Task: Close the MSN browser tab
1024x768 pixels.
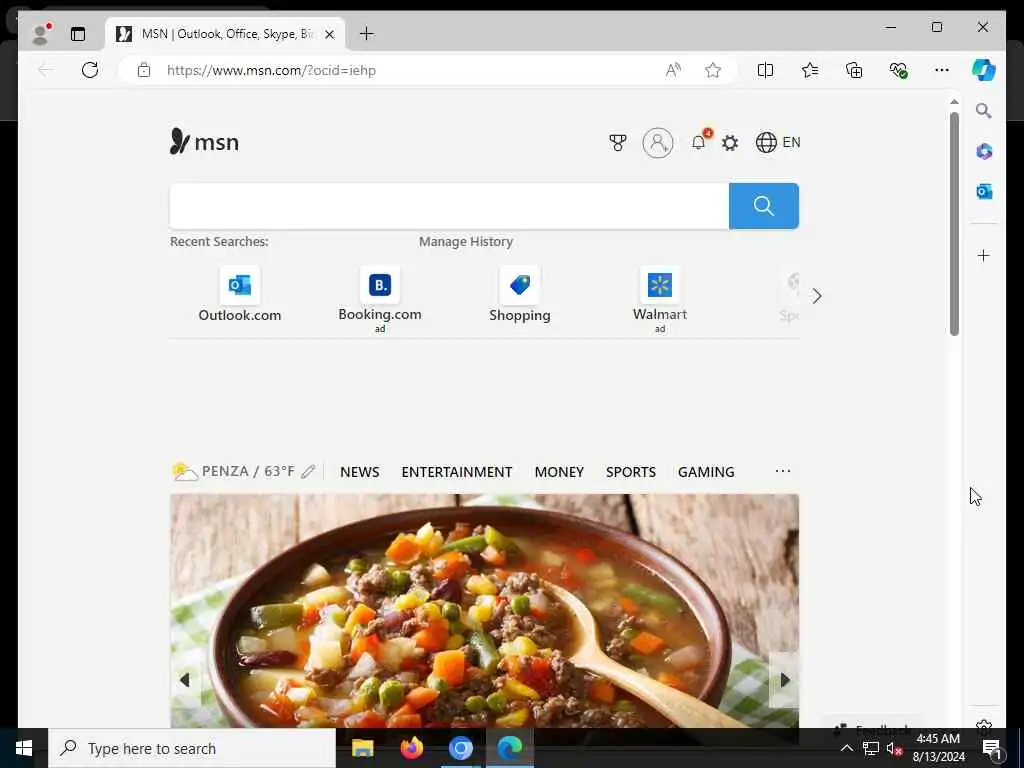Action: pyautogui.click(x=330, y=34)
